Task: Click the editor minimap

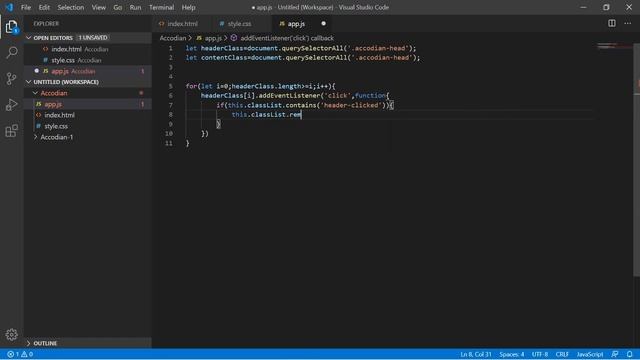Action: (x=614, y=46)
